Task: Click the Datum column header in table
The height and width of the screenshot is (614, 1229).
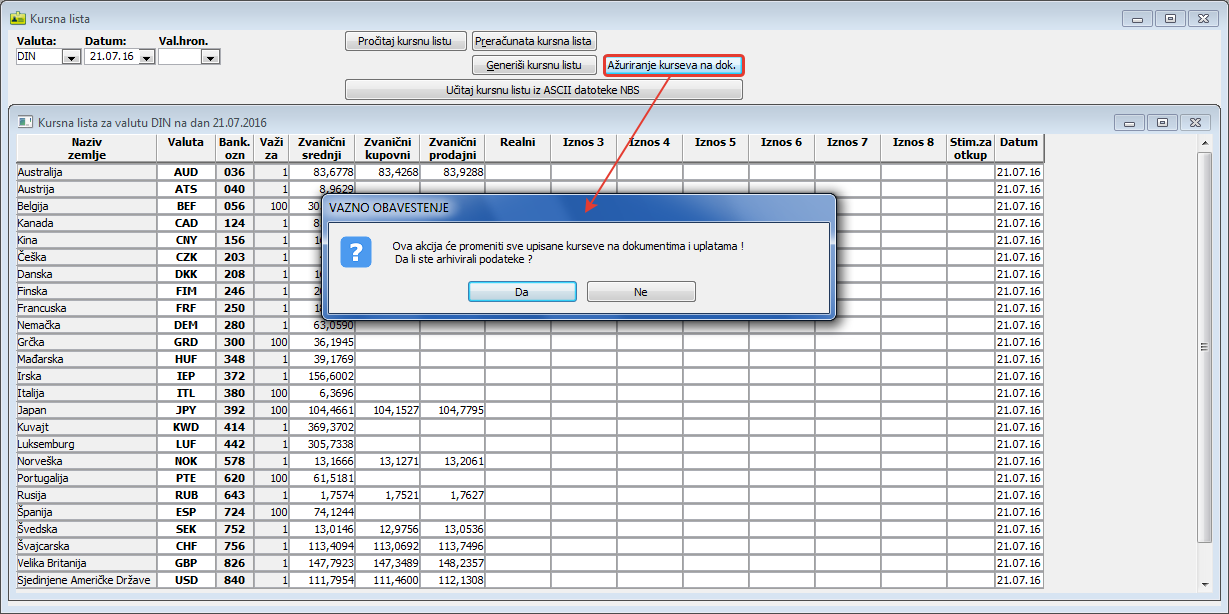Action: (x=1019, y=148)
